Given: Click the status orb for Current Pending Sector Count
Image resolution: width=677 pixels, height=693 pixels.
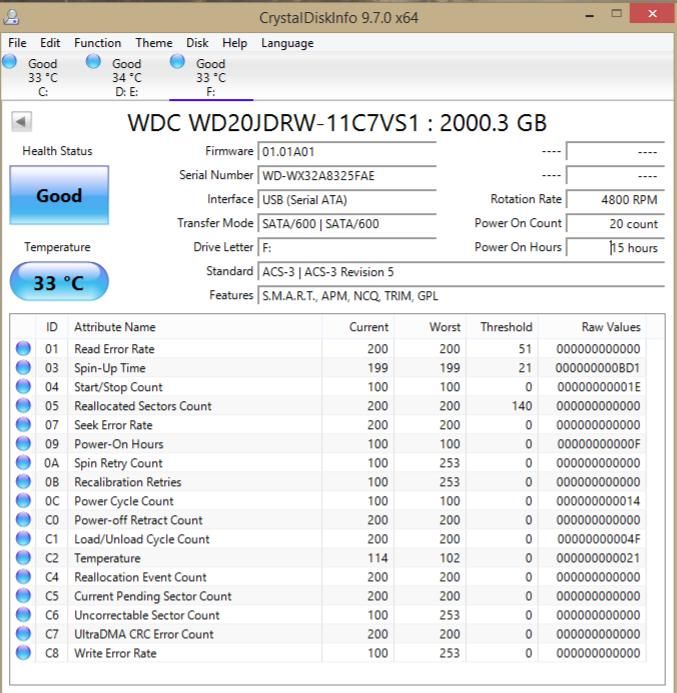Looking at the screenshot, I should click(23, 595).
